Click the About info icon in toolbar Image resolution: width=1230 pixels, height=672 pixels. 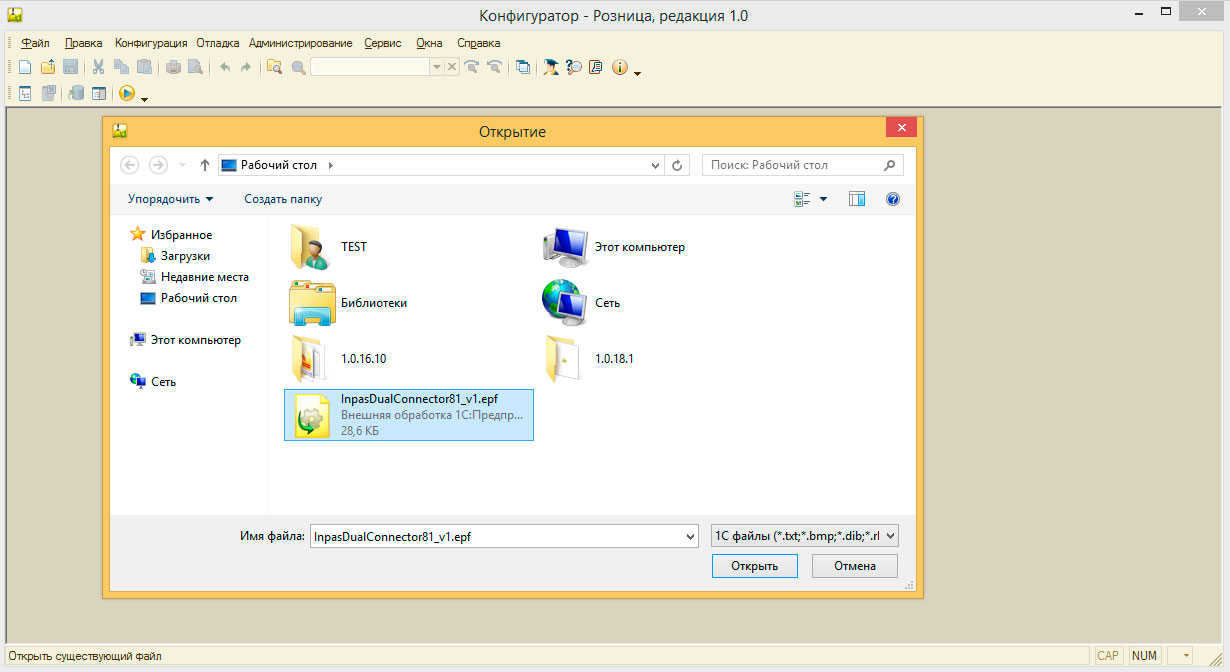tap(619, 67)
